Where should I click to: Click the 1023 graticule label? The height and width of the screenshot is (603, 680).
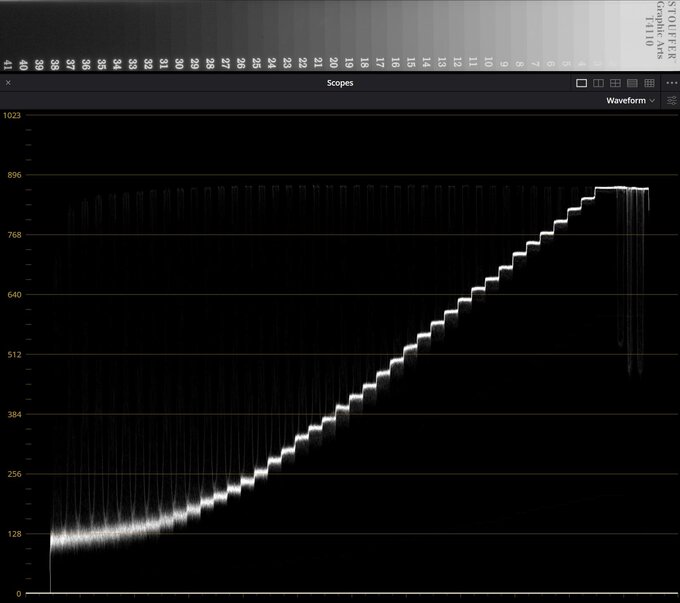pos(12,115)
